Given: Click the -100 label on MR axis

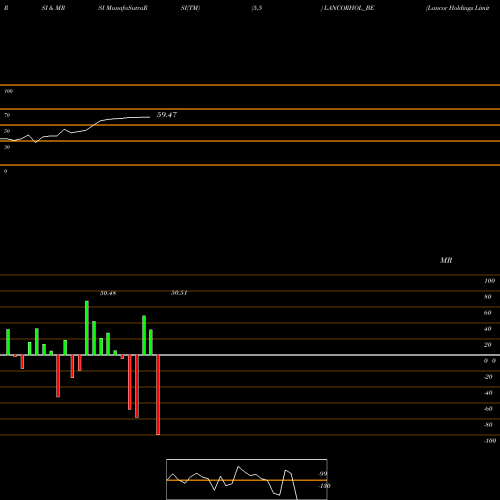Looking at the screenshot, I should click(x=490, y=441).
